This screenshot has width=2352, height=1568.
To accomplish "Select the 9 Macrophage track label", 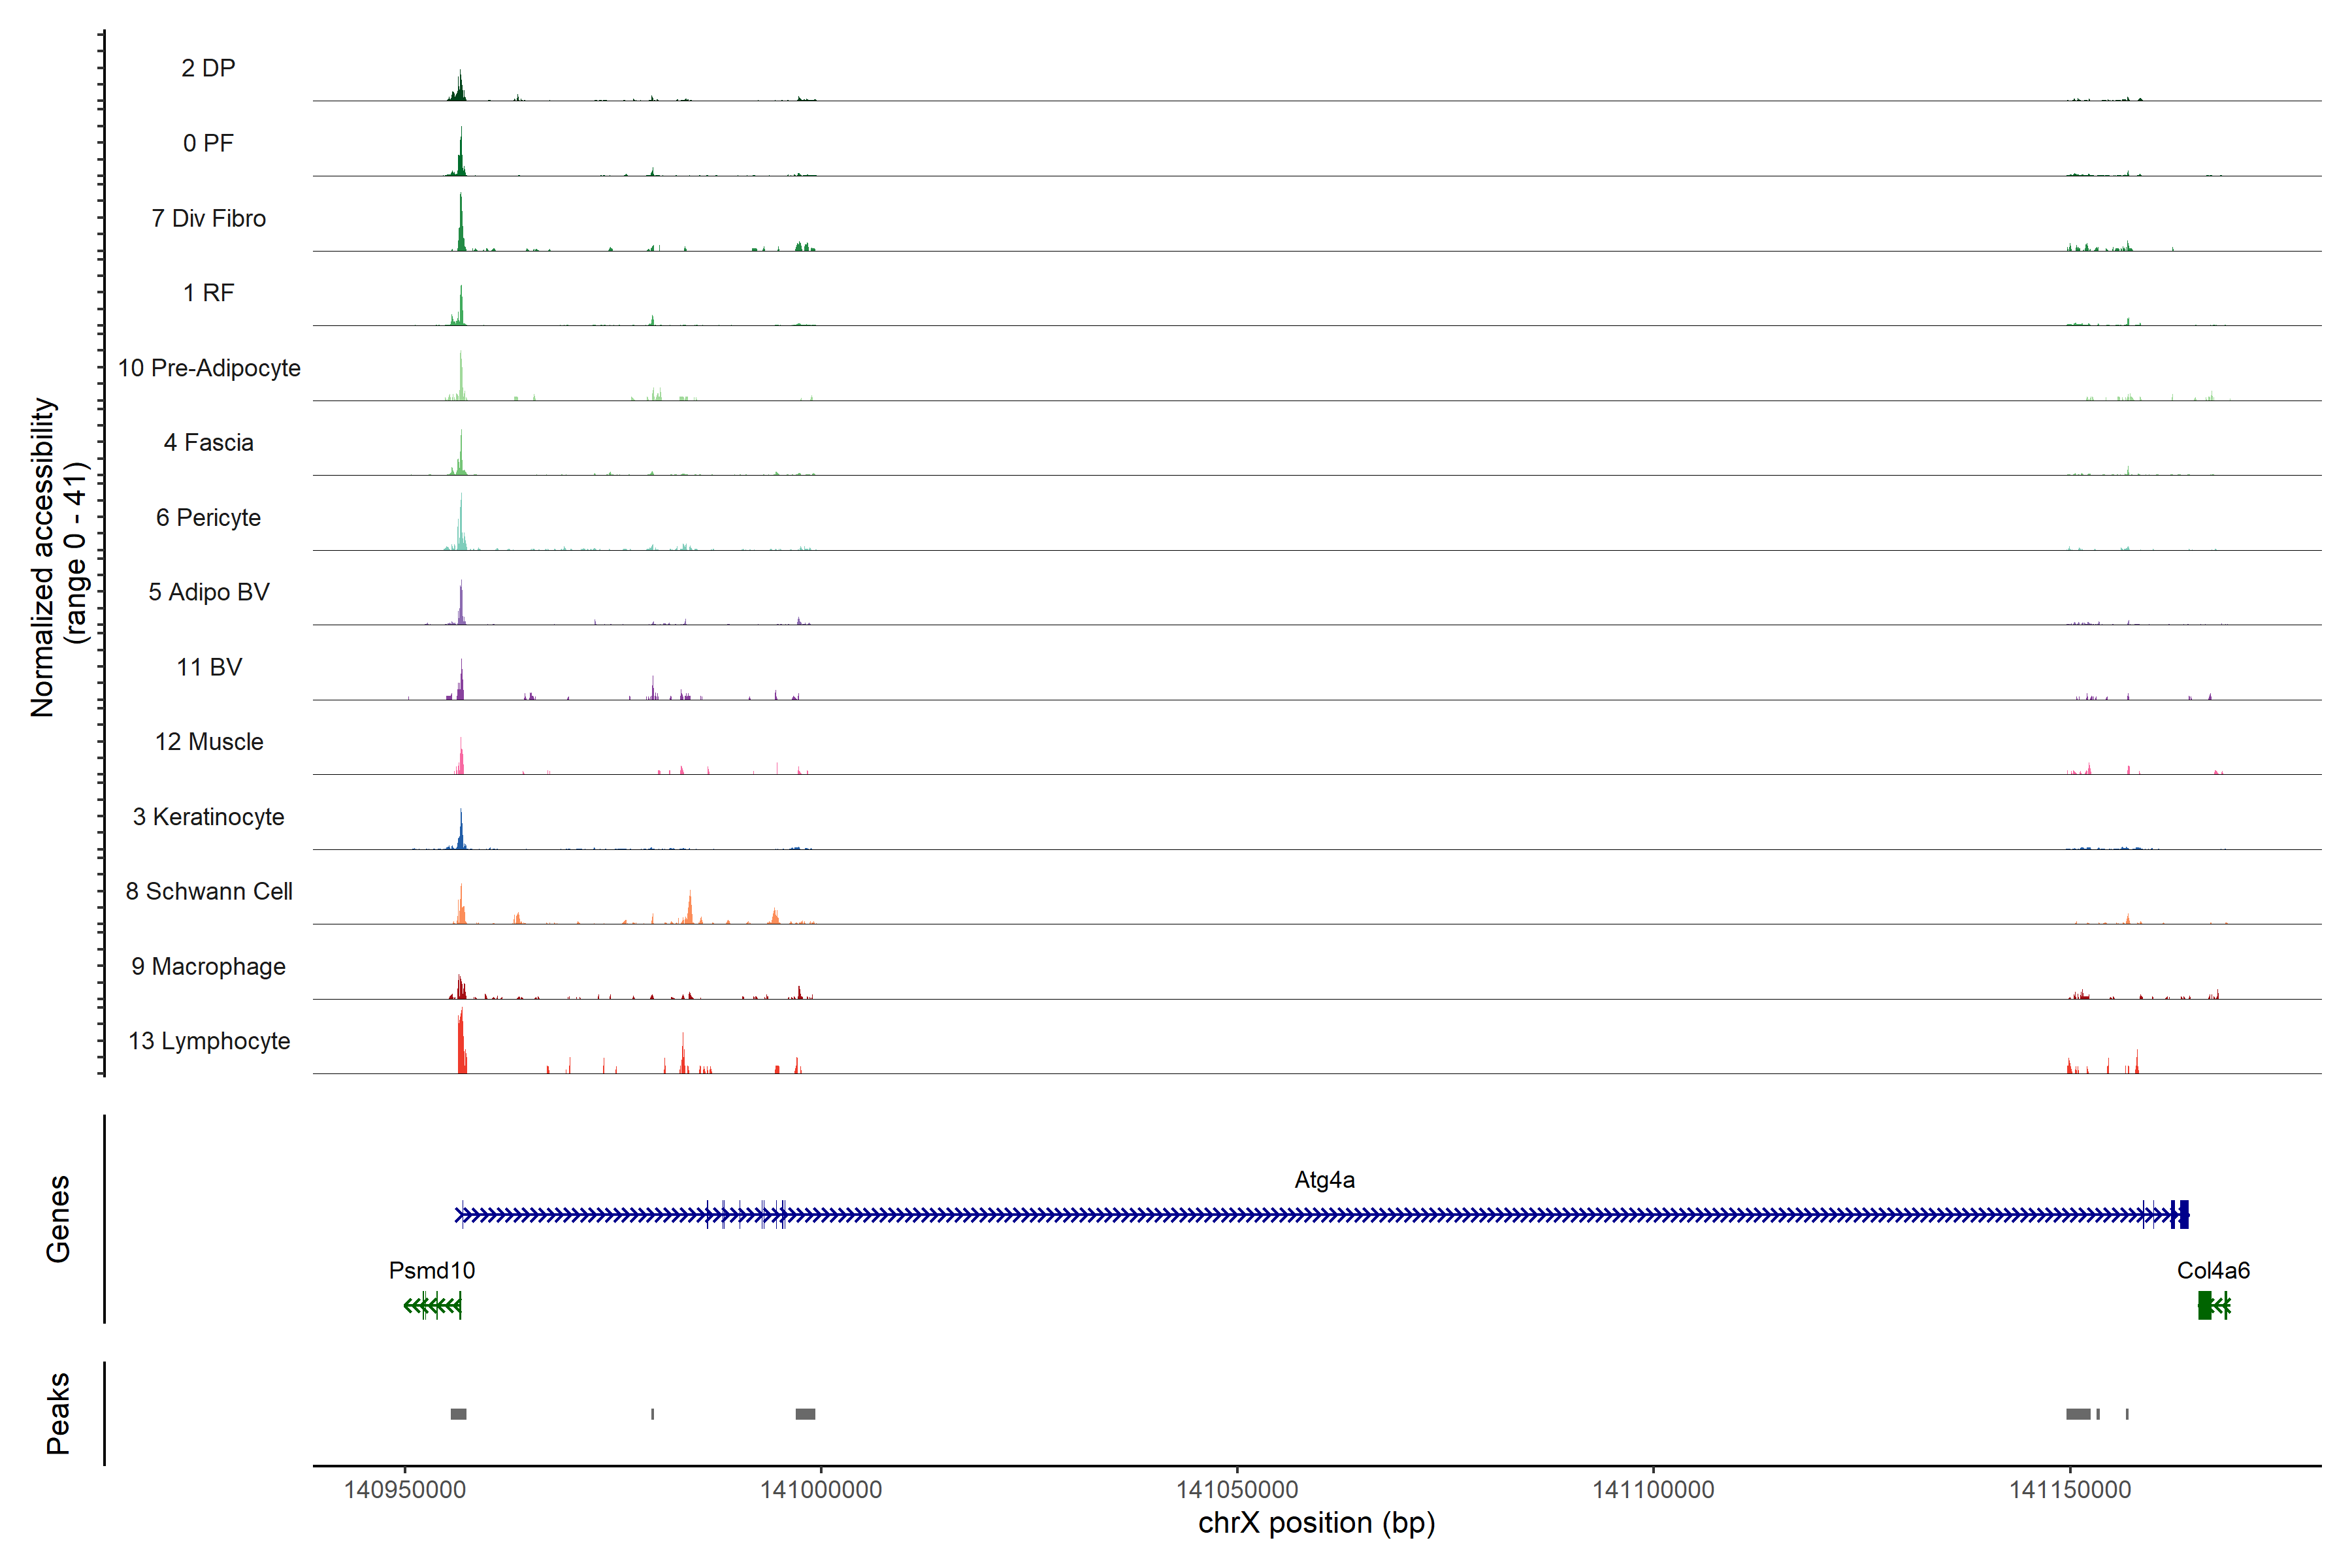I will [208, 966].
